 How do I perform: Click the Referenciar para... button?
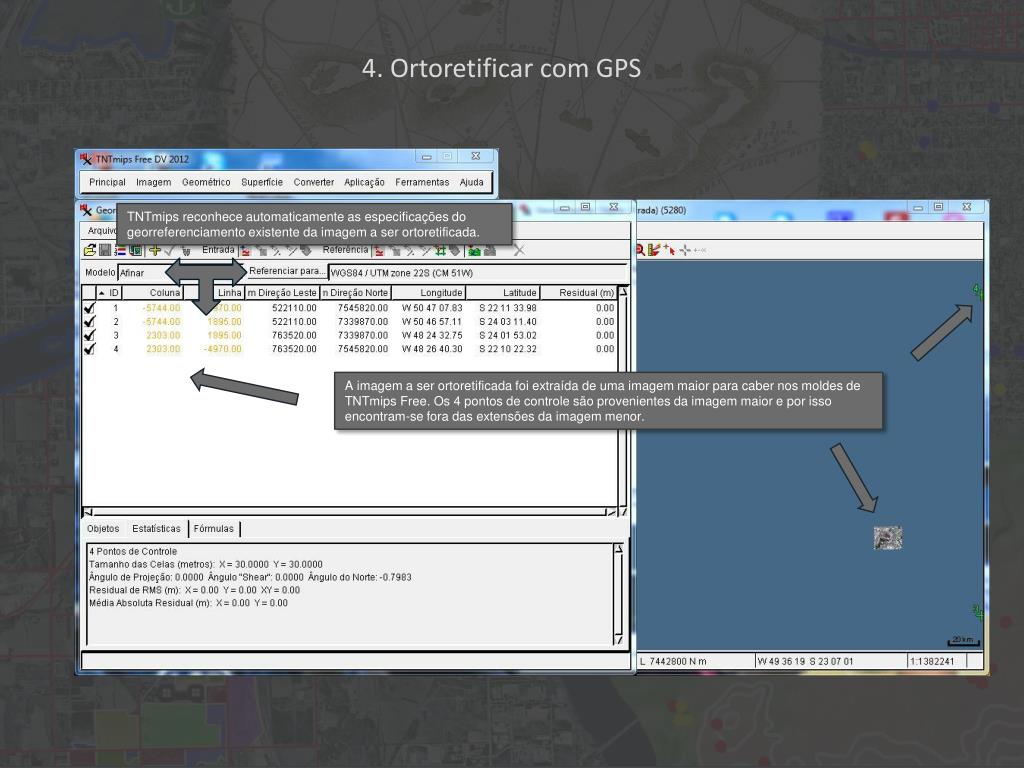coord(287,271)
